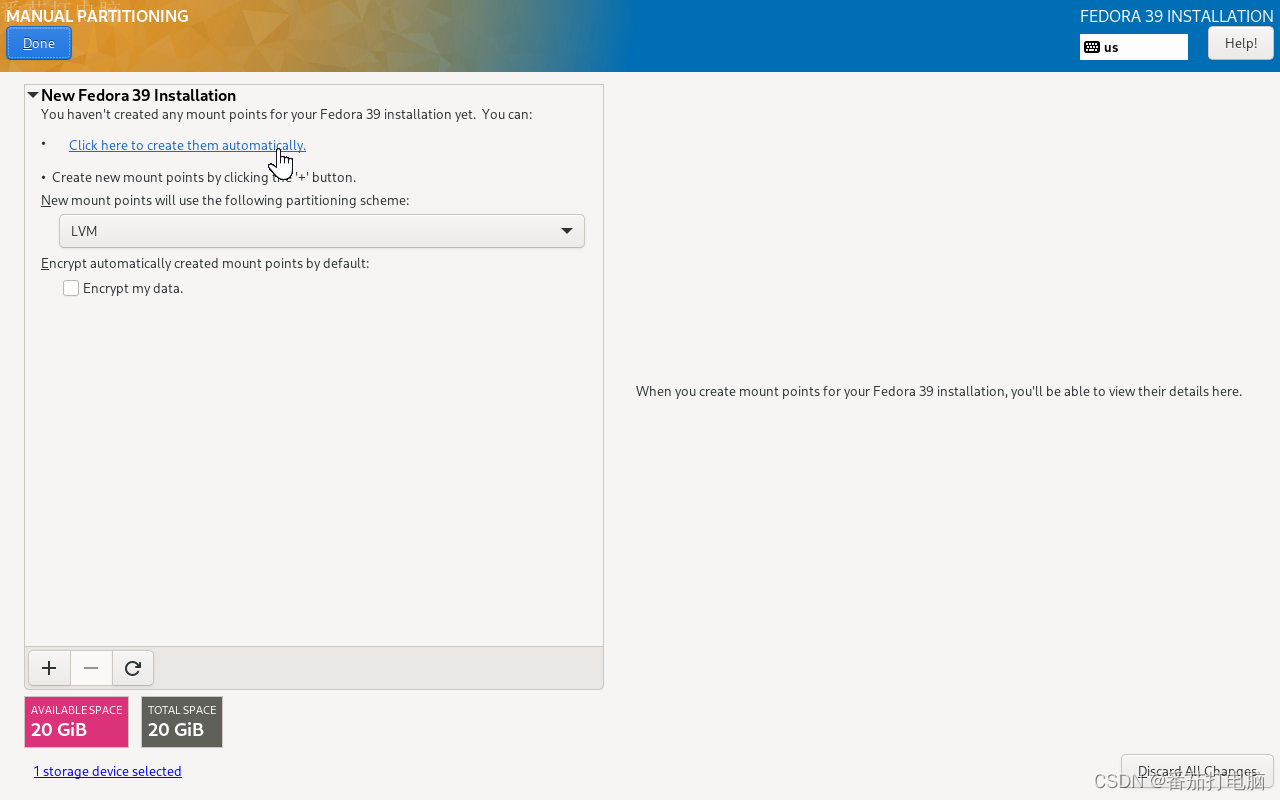Click the TOTAL SPACE 20 GiB box
This screenshot has width=1280, height=800.
182,722
